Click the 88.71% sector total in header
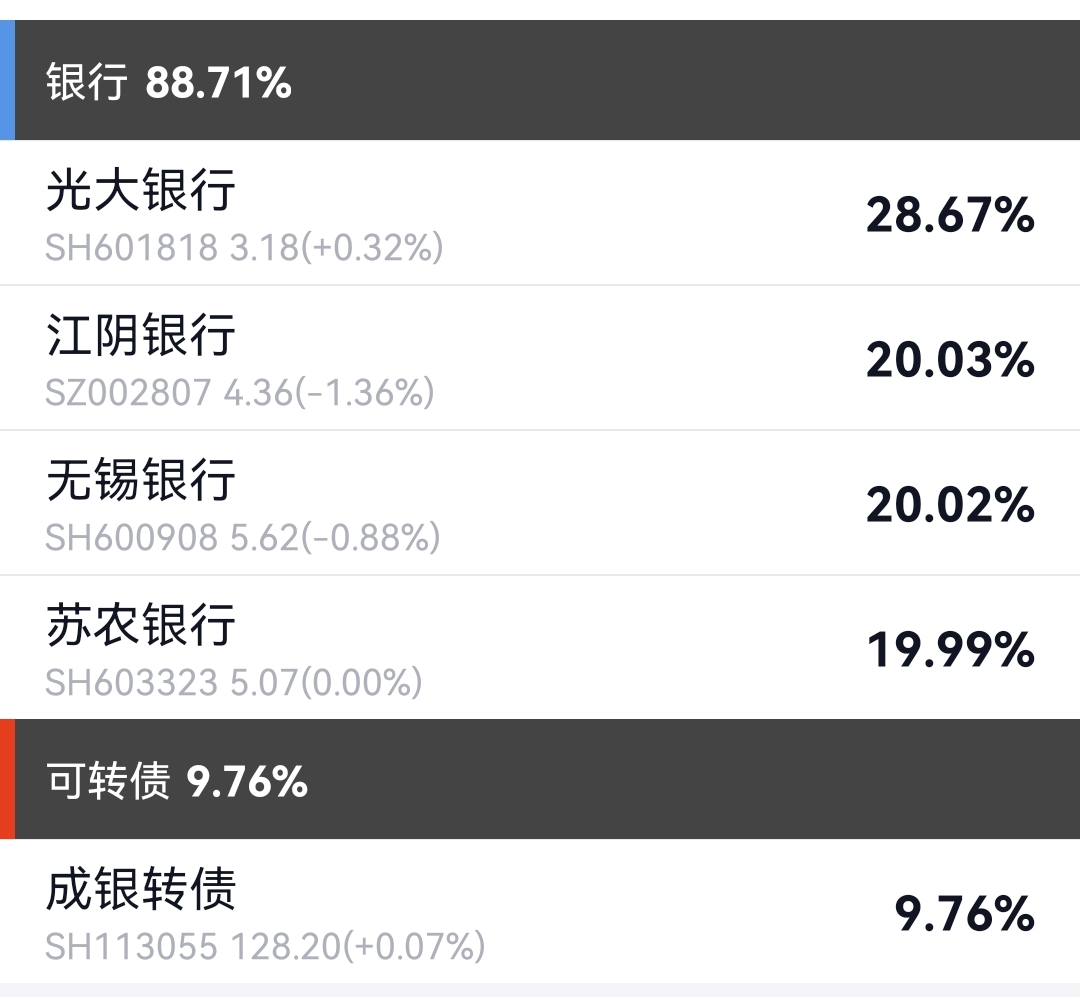Screen dimensions: 1080x997 (x=218, y=82)
